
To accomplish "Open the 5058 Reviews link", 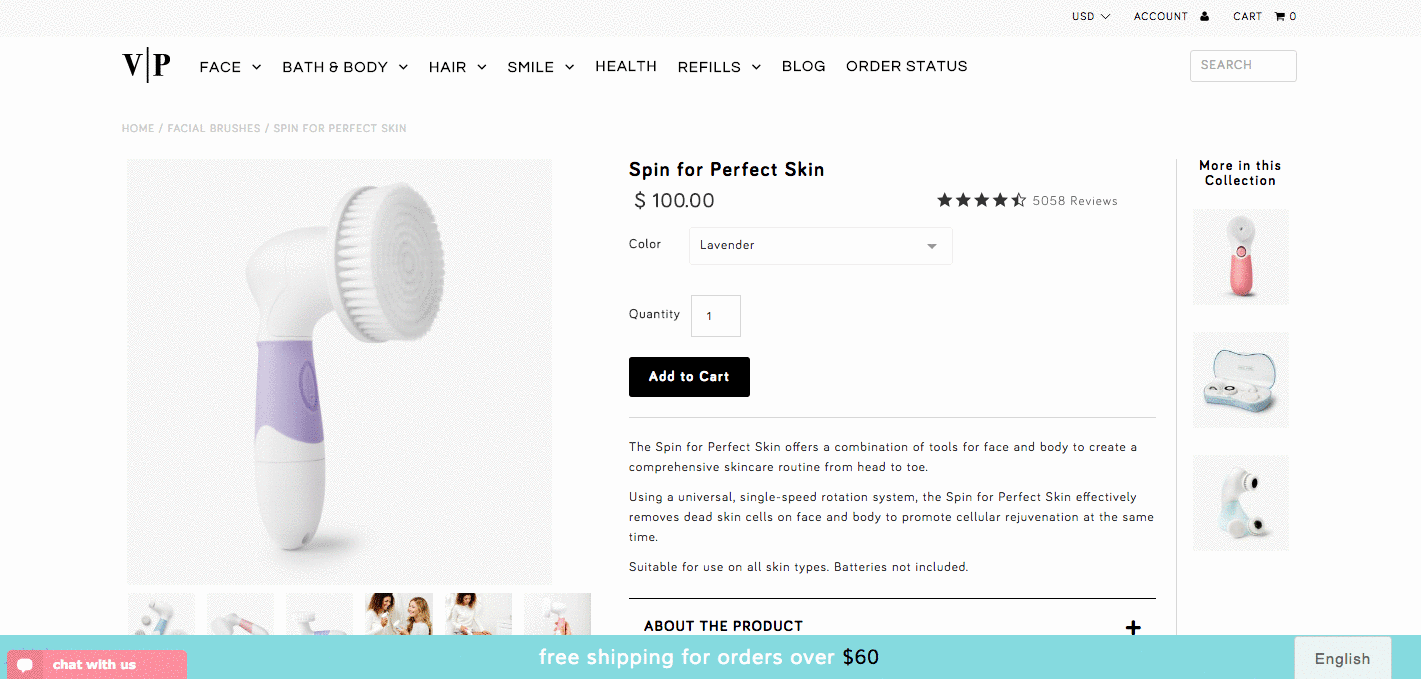I will click(1075, 201).
